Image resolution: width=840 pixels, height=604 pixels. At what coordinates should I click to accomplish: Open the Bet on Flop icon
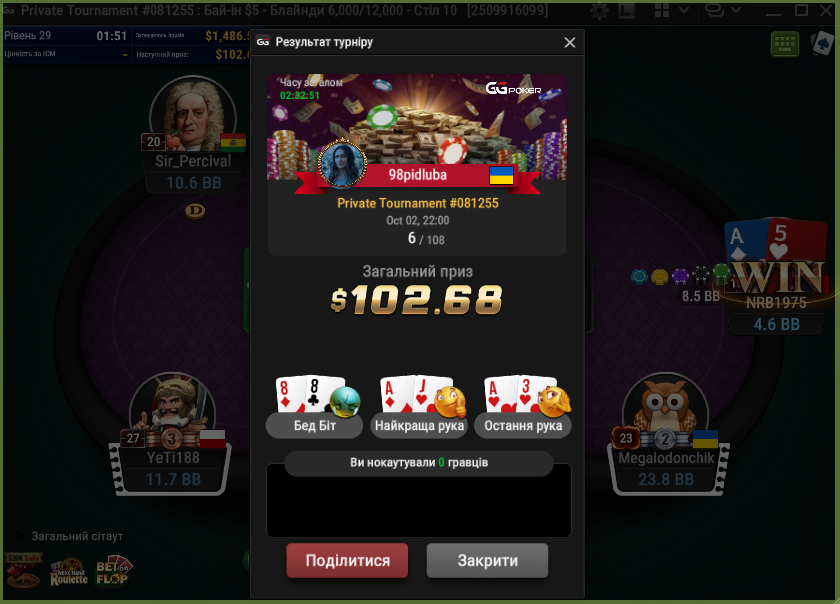pyautogui.click(x=113, y=573)
